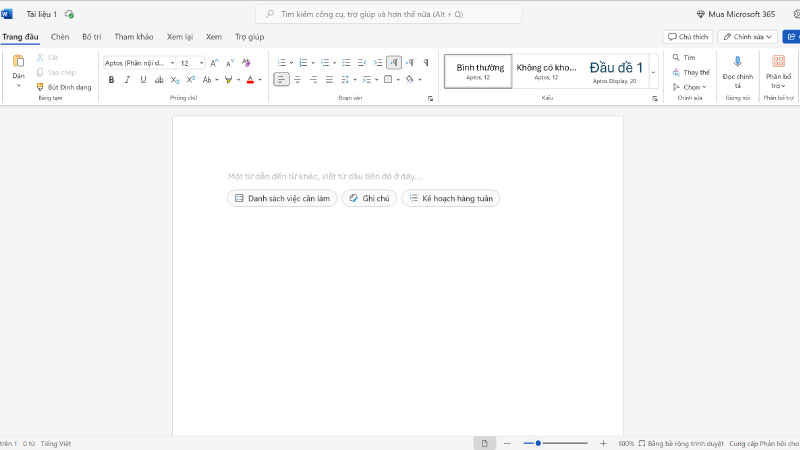Toggle bold formatting
This screenshot has height=450, width=800.
coord(111,80)
